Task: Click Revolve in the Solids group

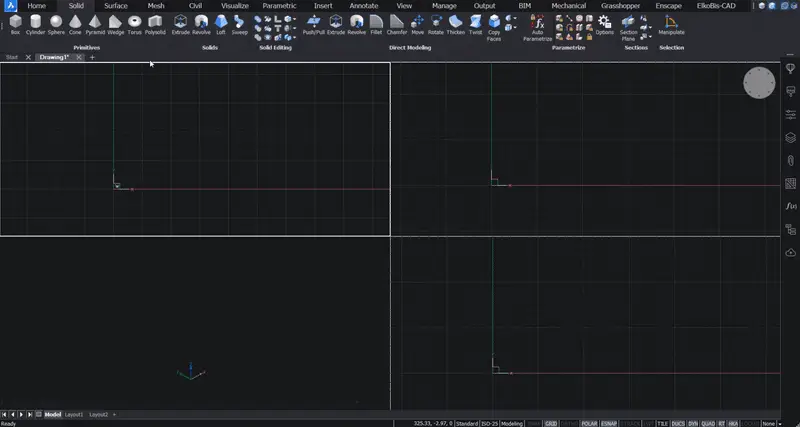Action: coord(202,24)
